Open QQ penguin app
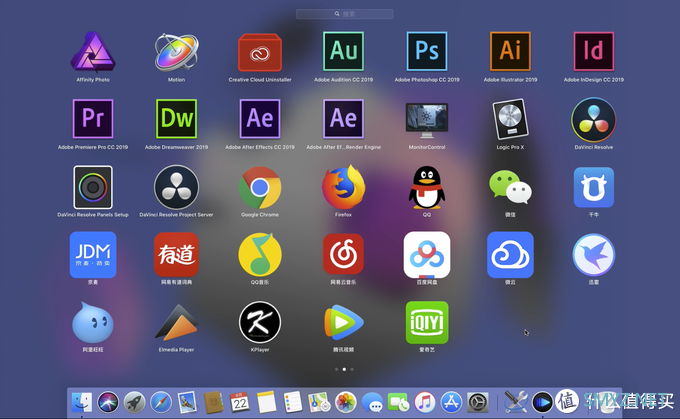Screen dimensions: 680x419 coord(427,187)
